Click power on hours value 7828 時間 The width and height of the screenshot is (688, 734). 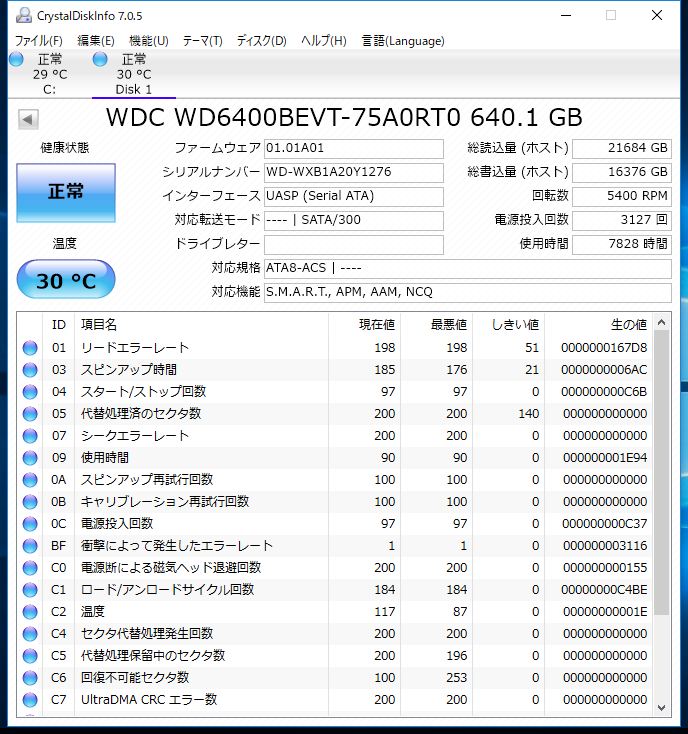(x=622, y=244)
